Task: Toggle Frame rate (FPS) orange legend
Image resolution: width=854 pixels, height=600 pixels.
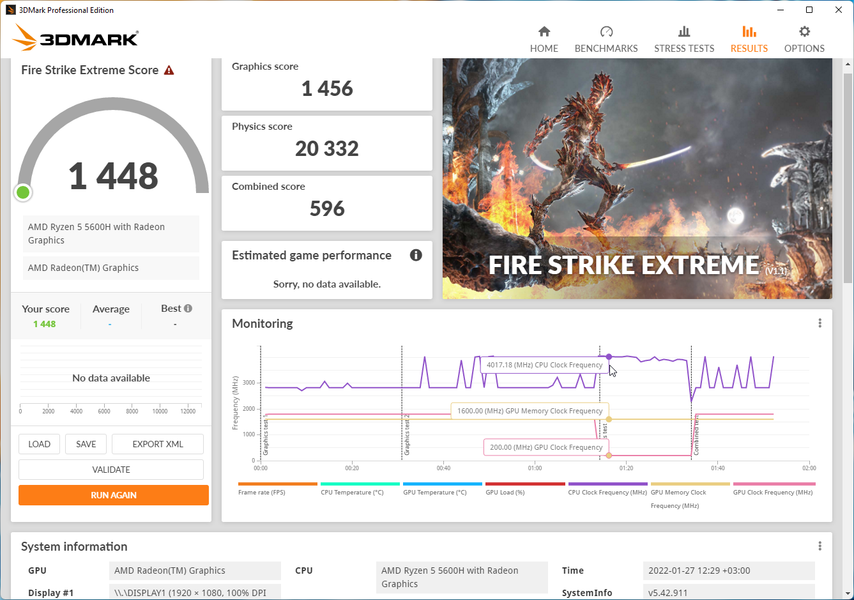Action: (277, 484)
